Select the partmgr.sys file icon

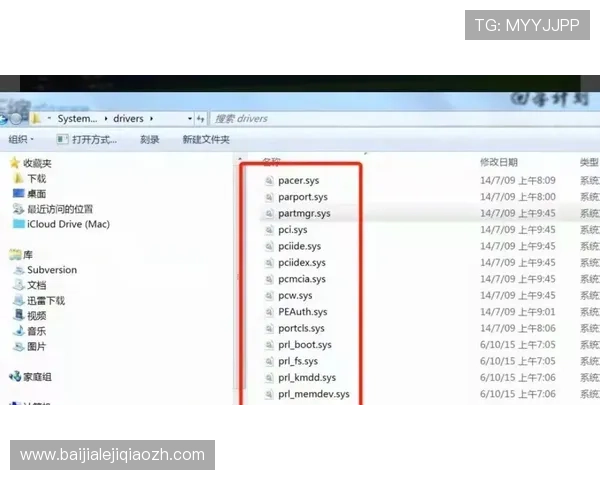coord(269,213)
